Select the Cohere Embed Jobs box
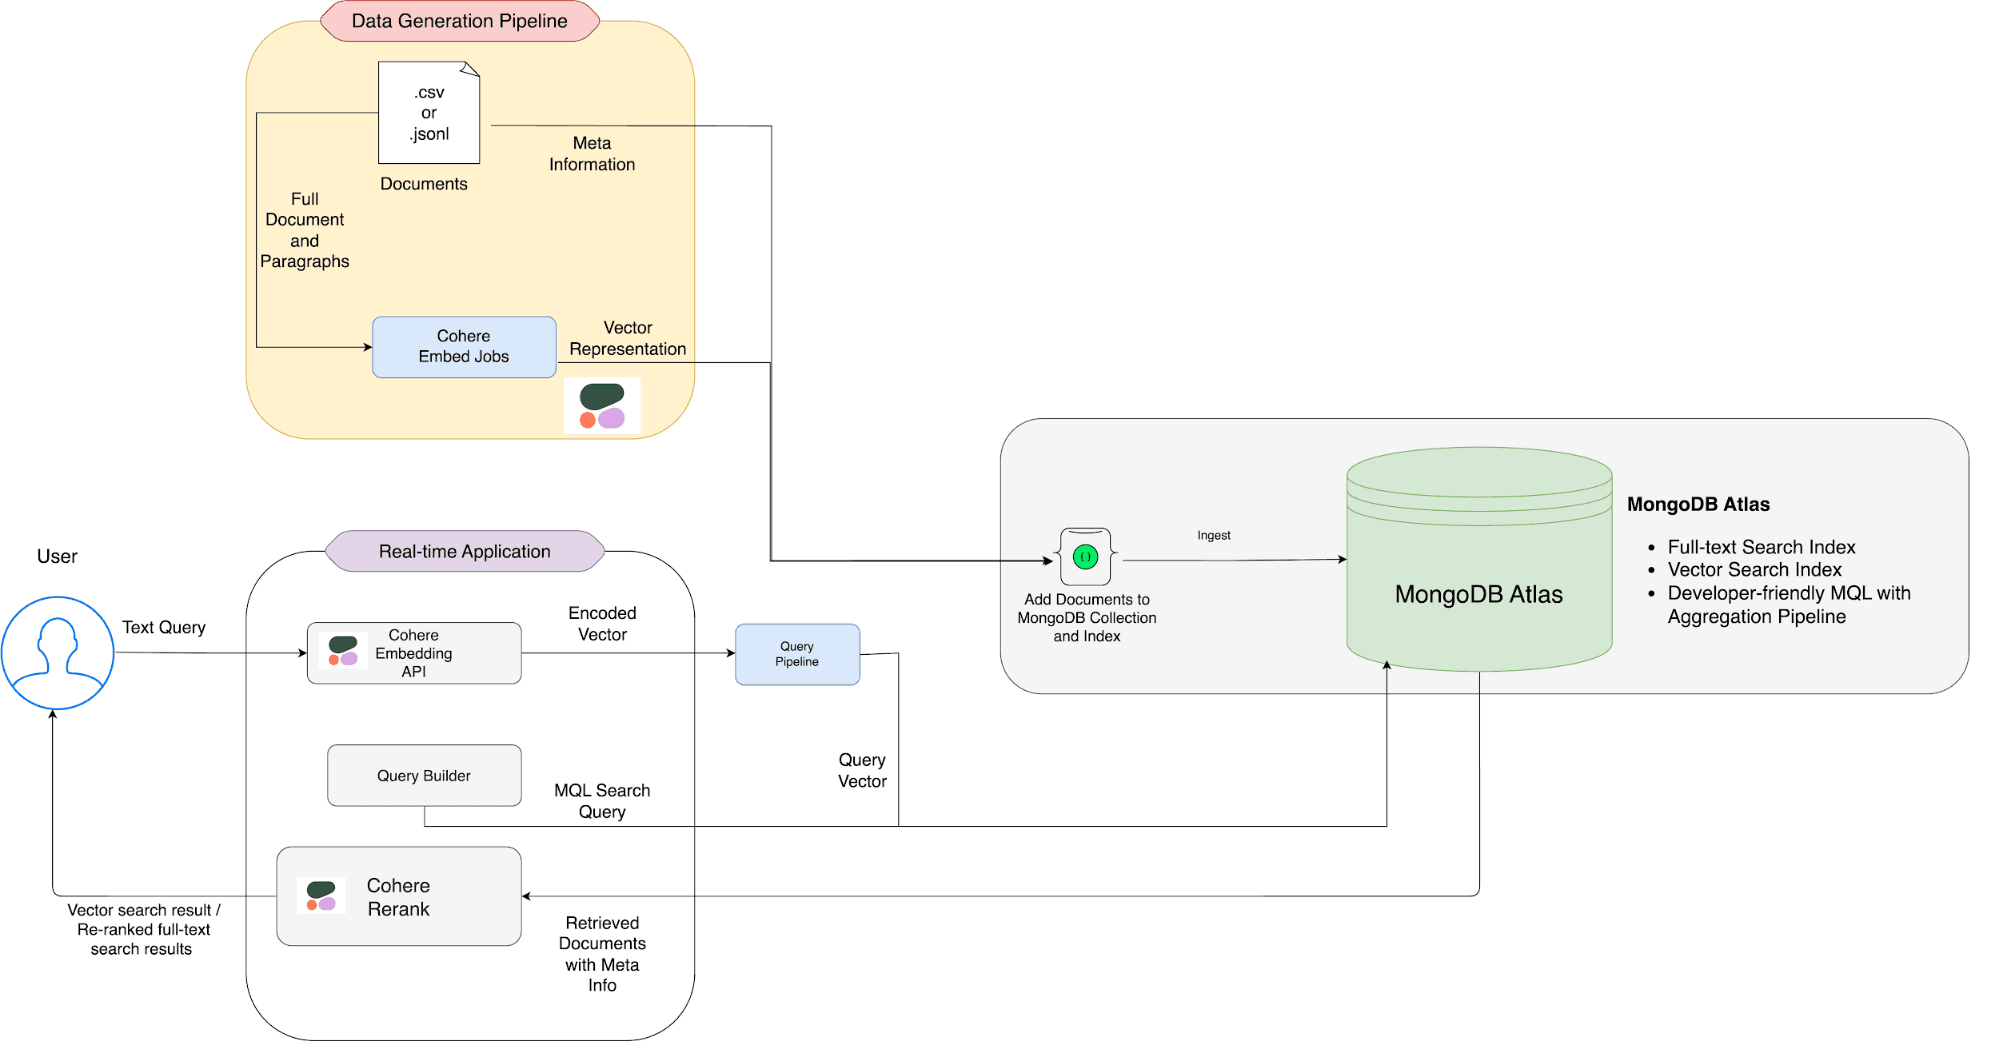1999x1042 pixels. click(x=464, y=347)
